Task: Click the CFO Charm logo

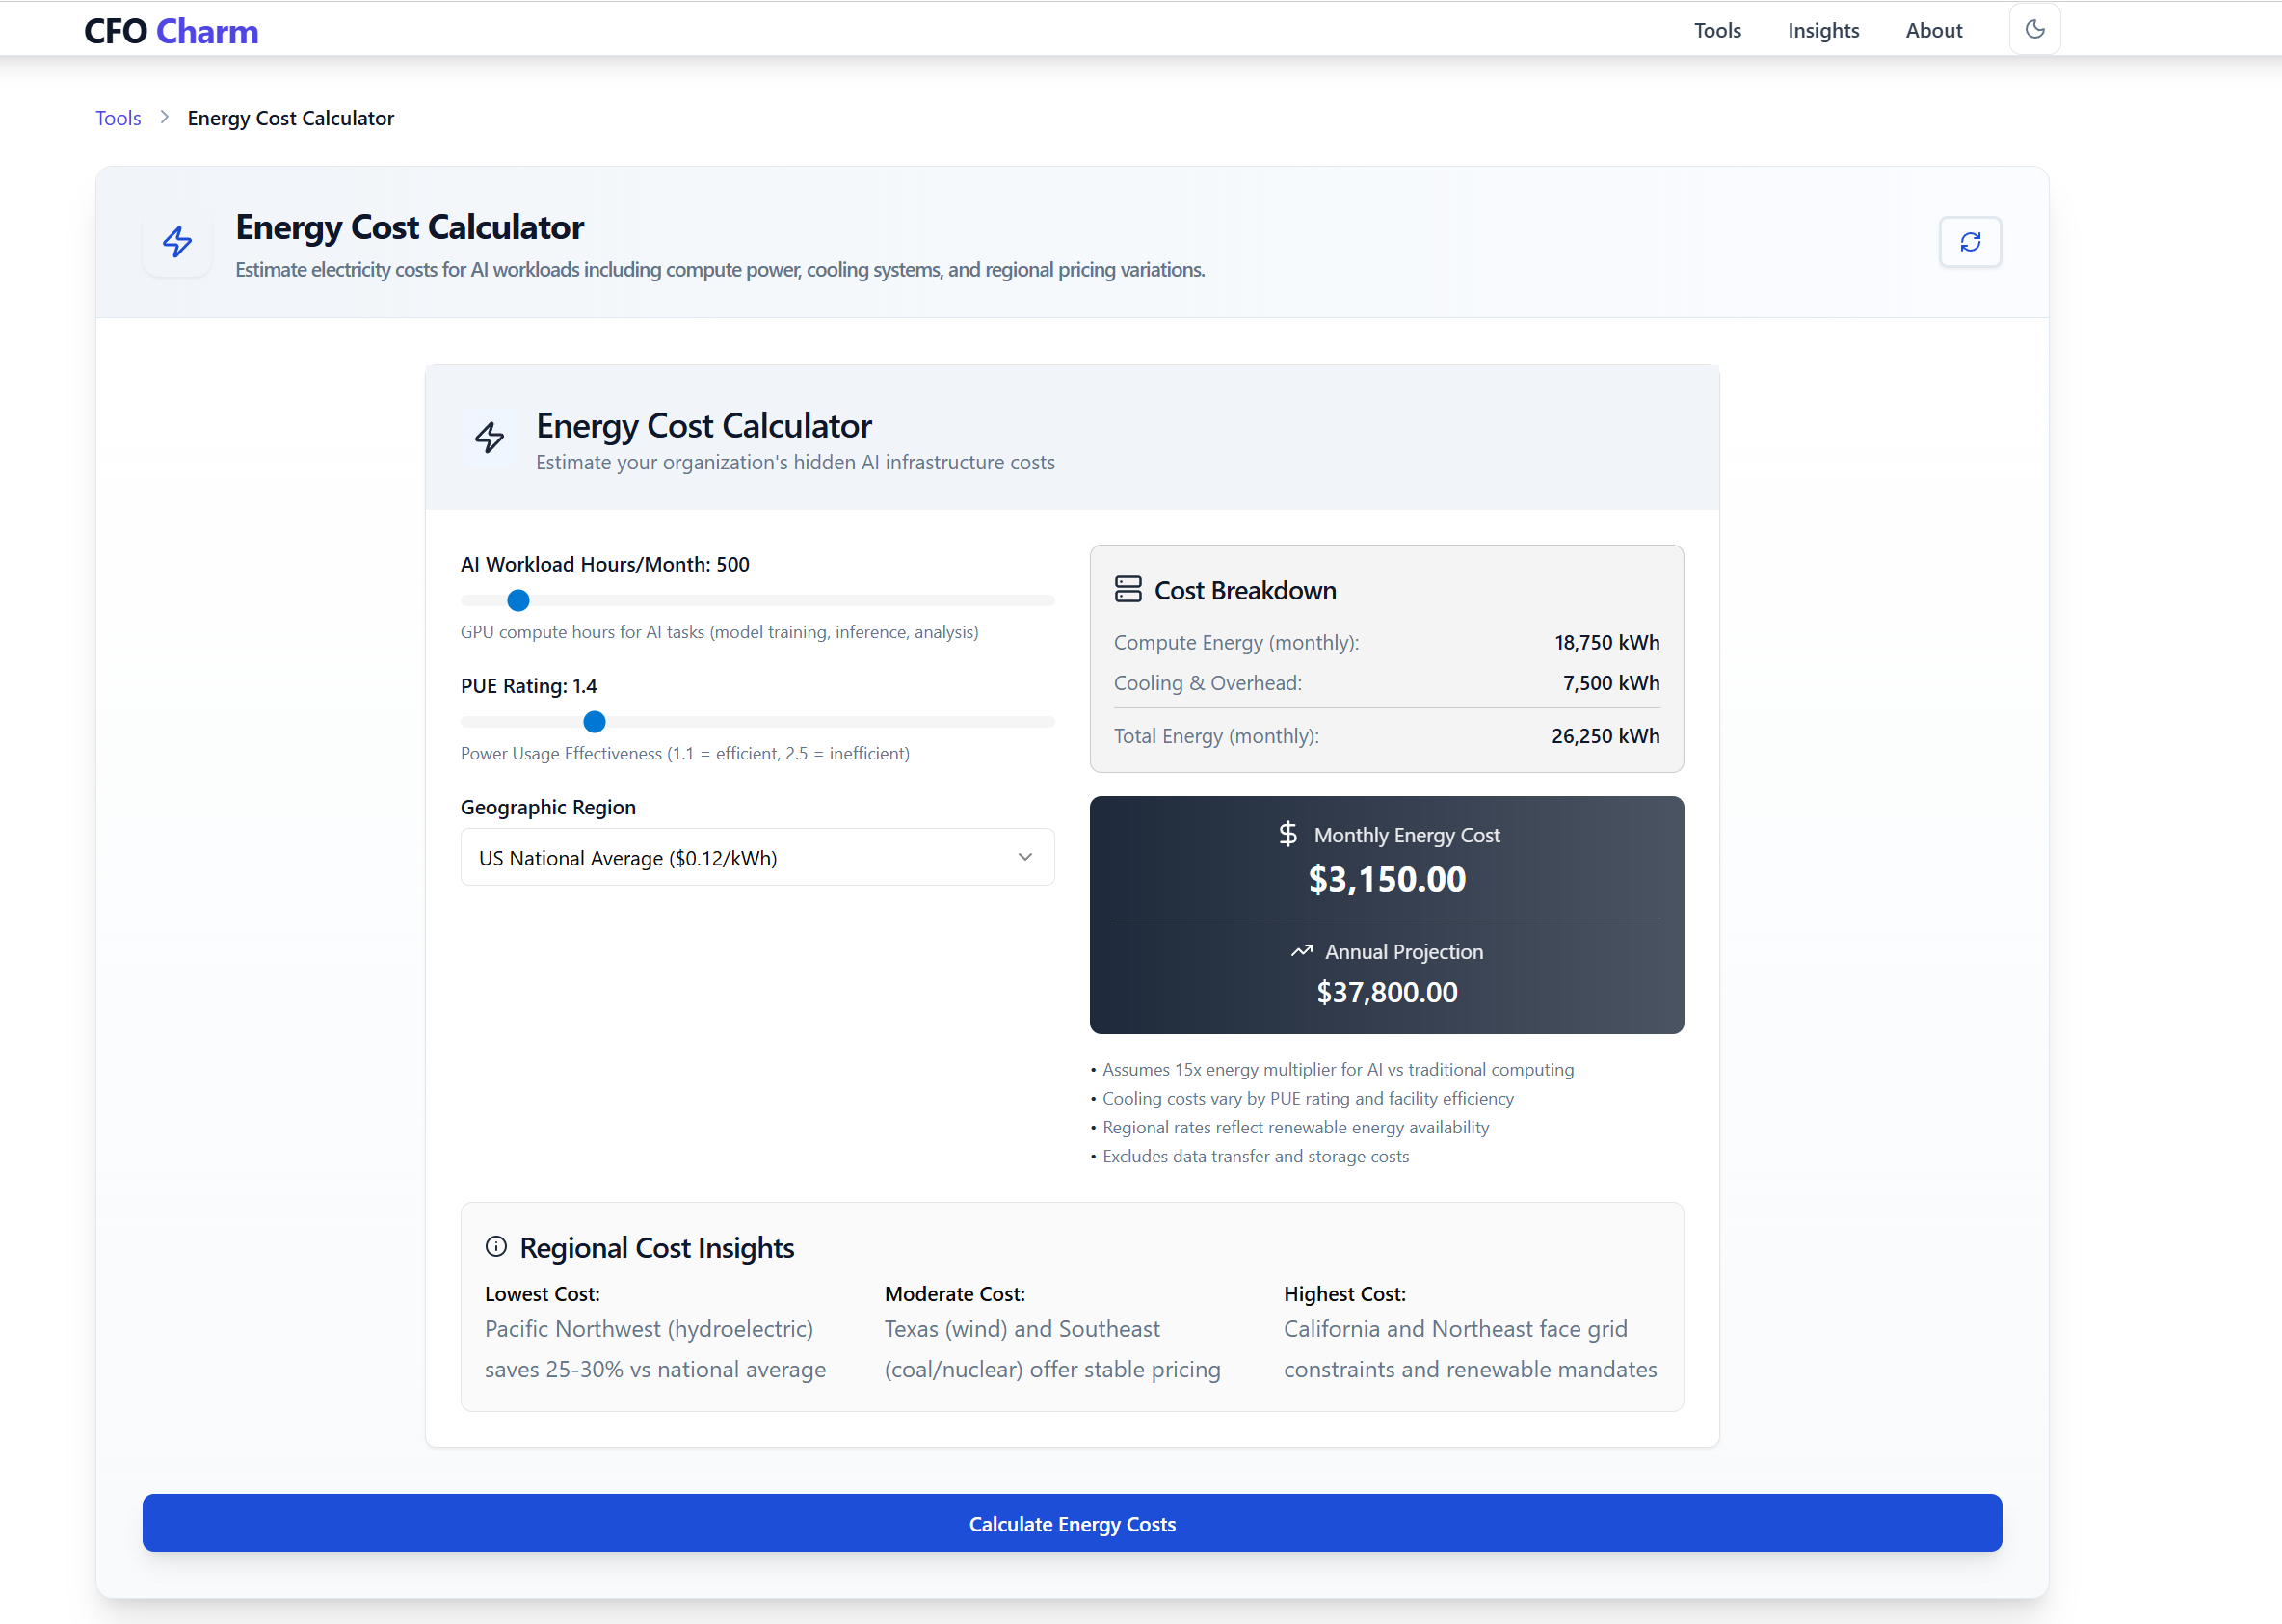Action: tap(171, 31)
